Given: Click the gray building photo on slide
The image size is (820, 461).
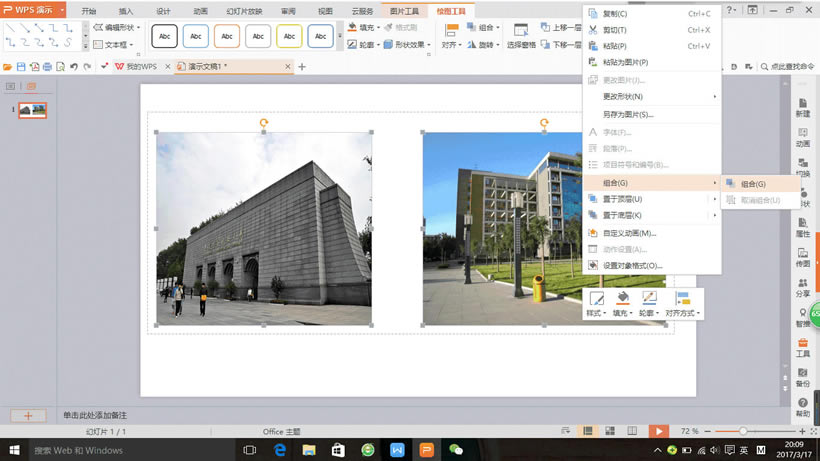Looking at the screenshot, I should click(264, 228).
